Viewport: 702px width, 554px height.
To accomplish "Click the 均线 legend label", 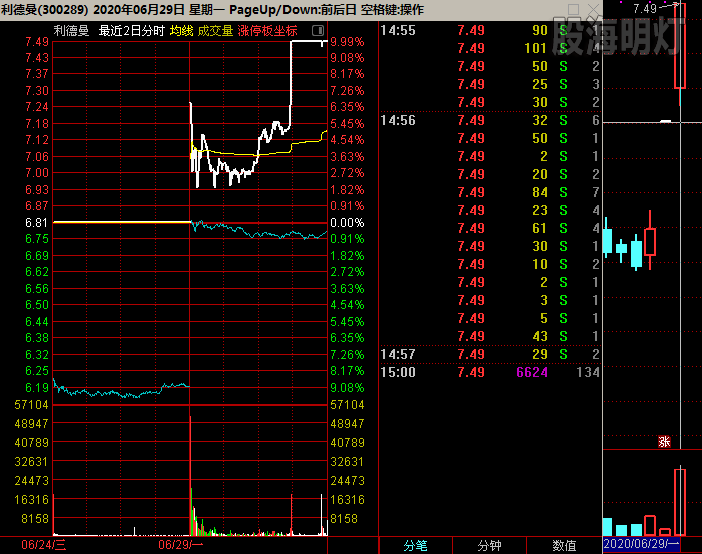I will pos(181,31).
